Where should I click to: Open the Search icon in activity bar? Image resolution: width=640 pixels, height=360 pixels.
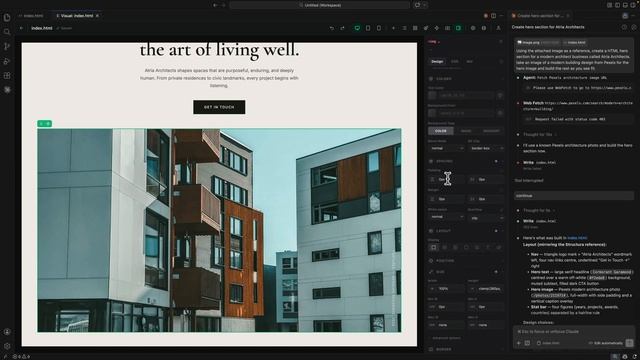click(7, 32)
